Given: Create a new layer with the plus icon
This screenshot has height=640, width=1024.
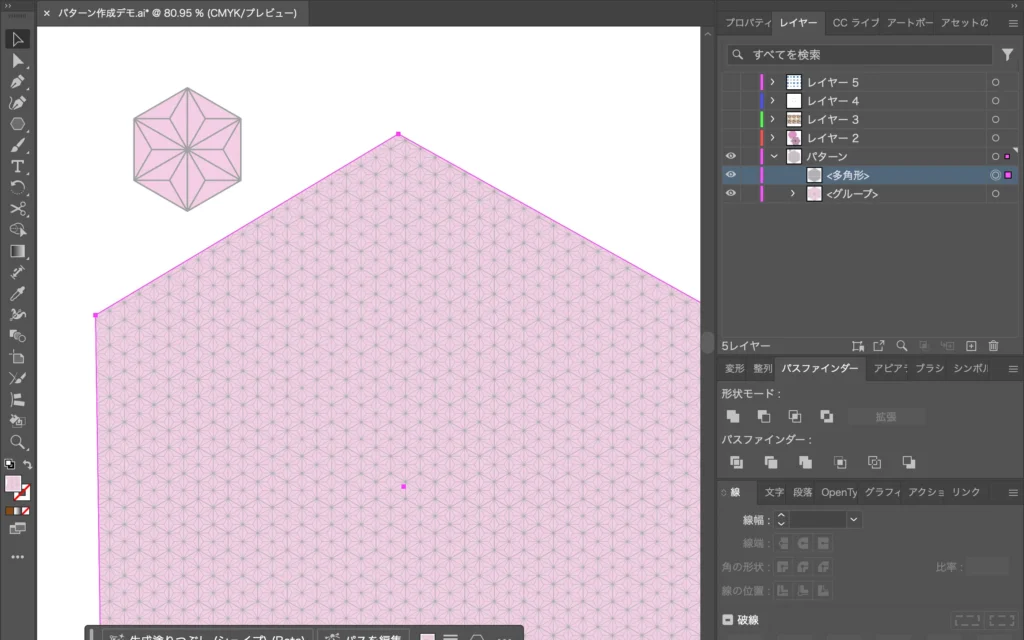Looking at the screenshot, I should pos(971,346).
